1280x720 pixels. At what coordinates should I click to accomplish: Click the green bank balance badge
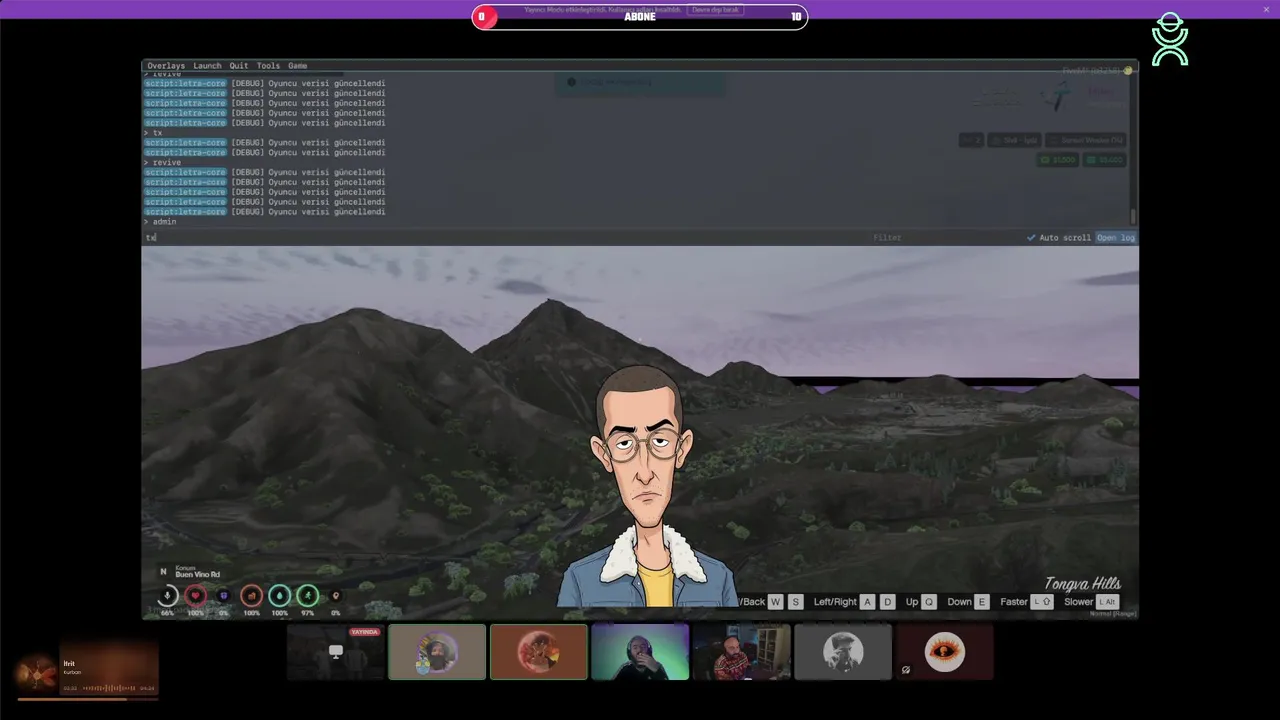1105,160
